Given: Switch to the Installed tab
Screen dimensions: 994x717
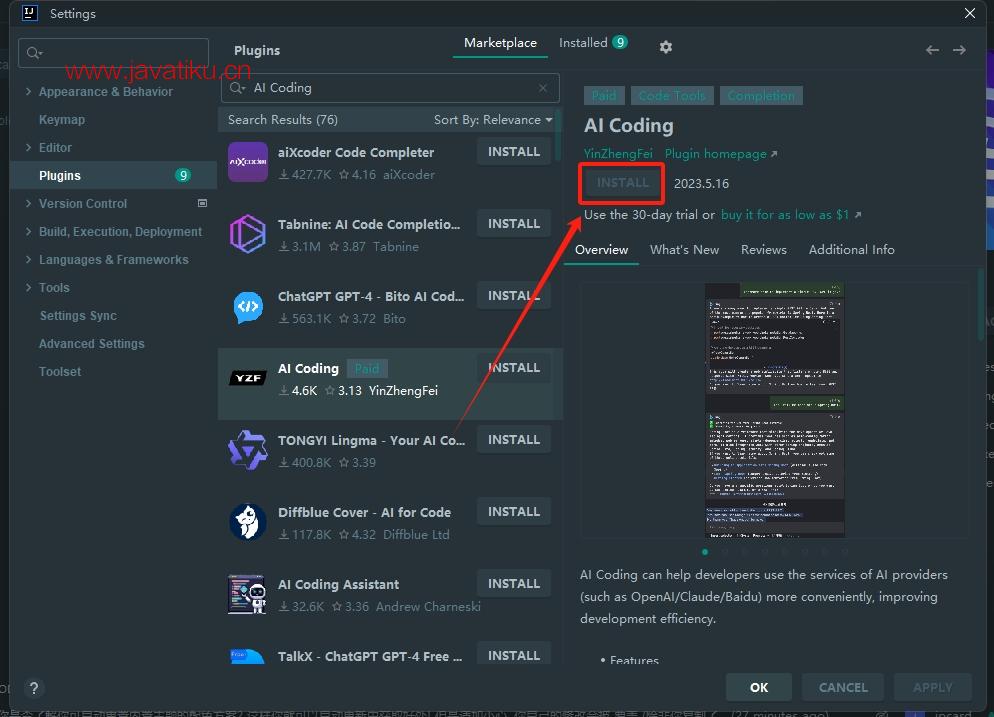Looking at the screenshot, I should click(593, 42).
